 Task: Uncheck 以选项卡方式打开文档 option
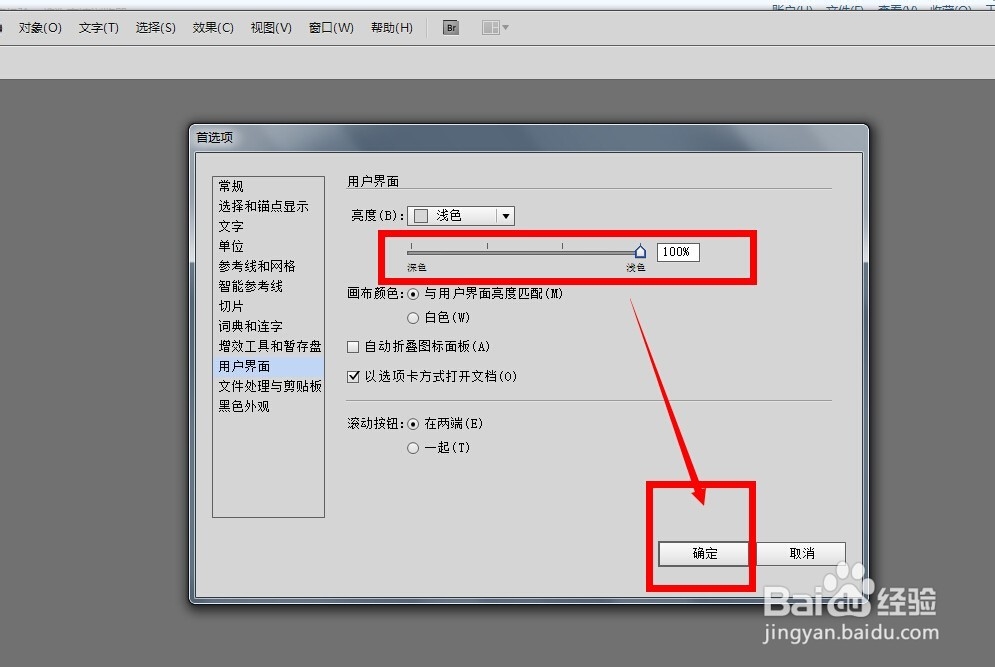[x=353, y=377]
